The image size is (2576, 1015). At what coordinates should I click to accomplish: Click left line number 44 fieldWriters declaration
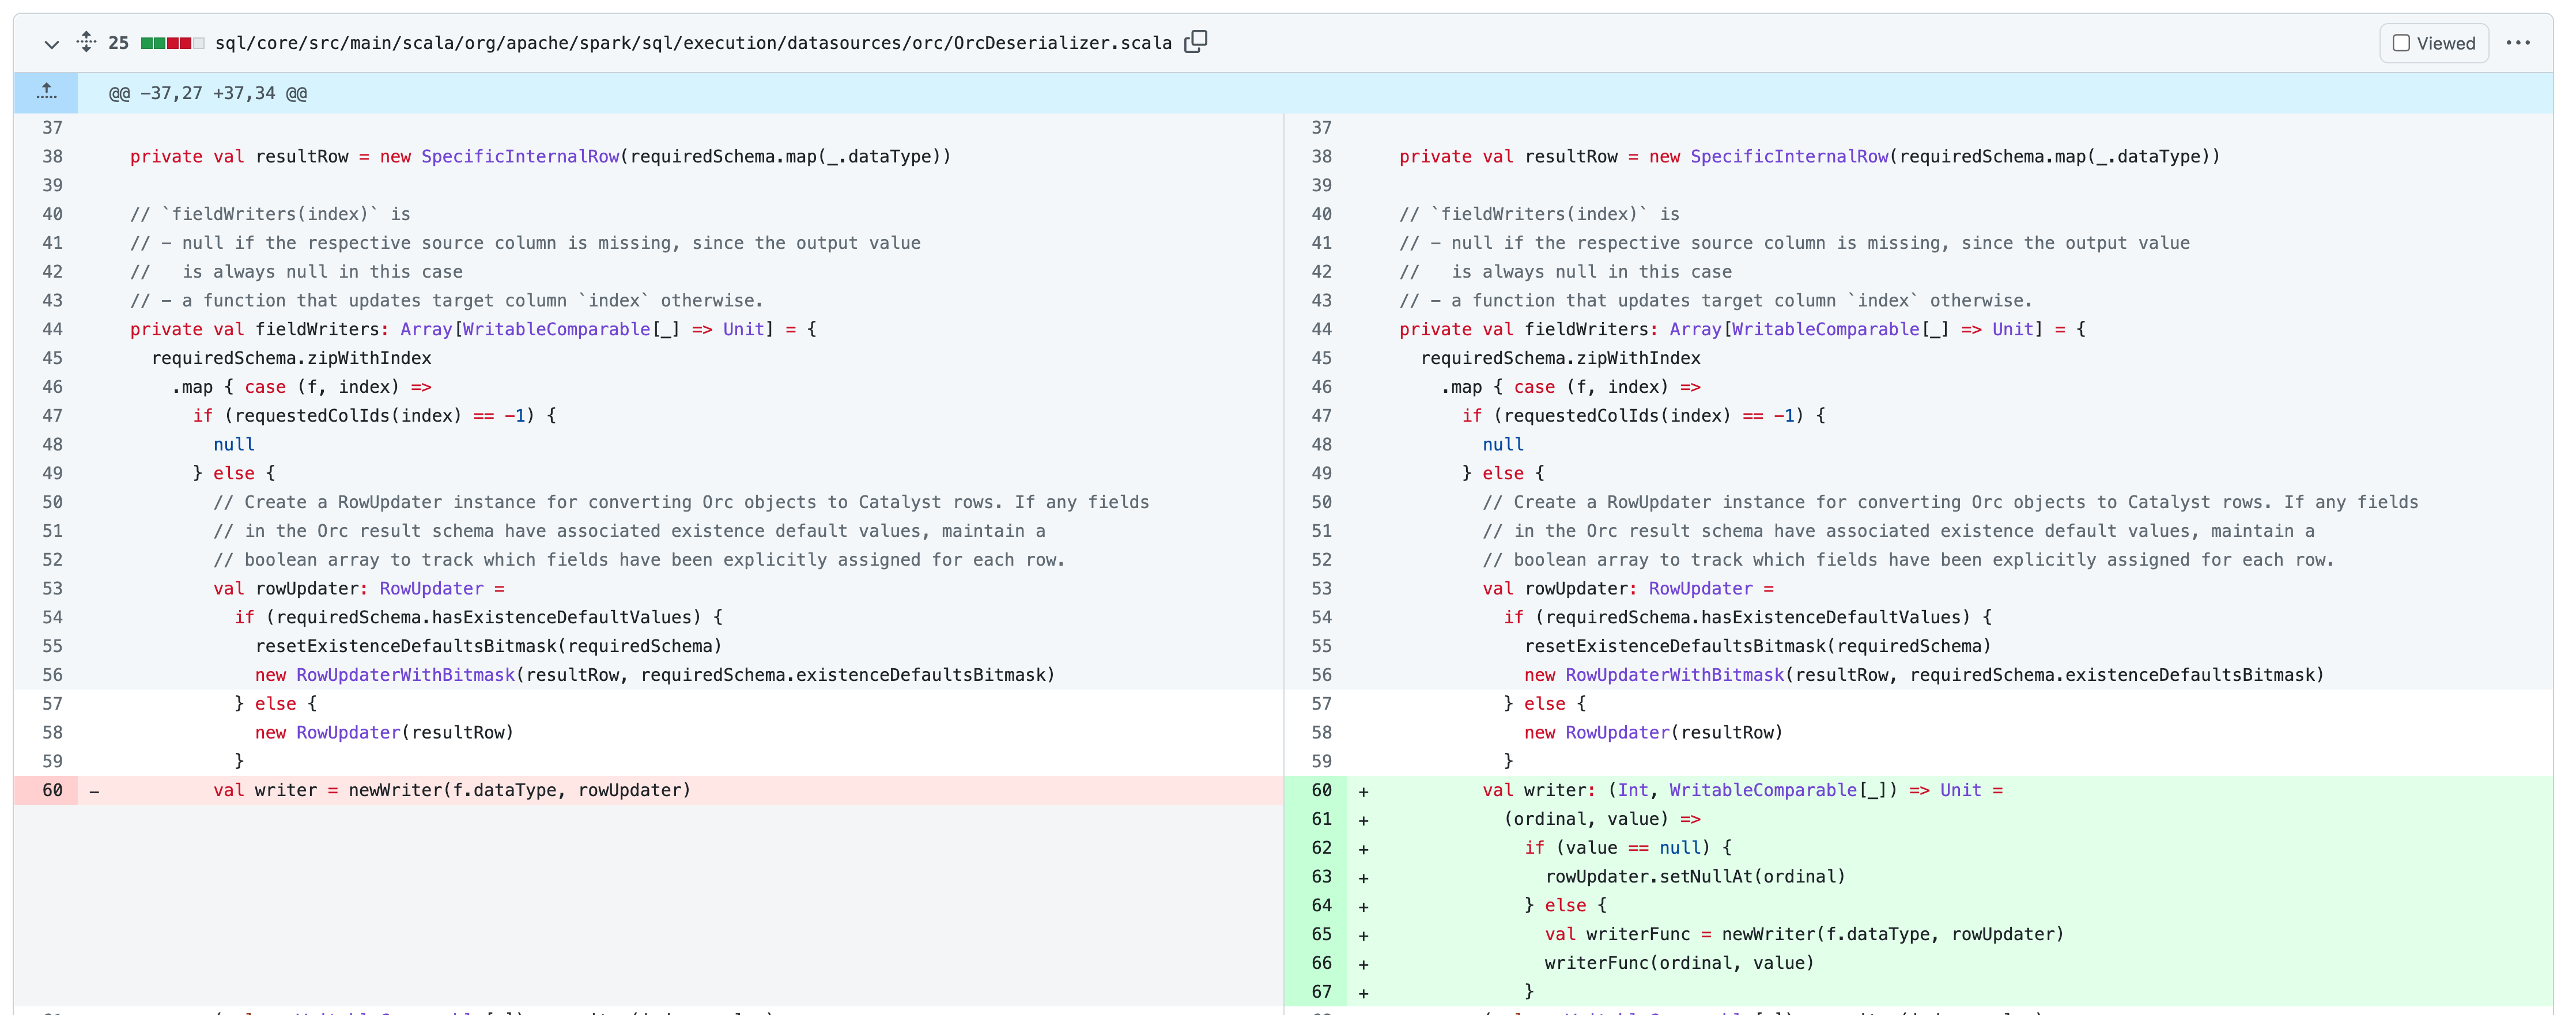52,329
